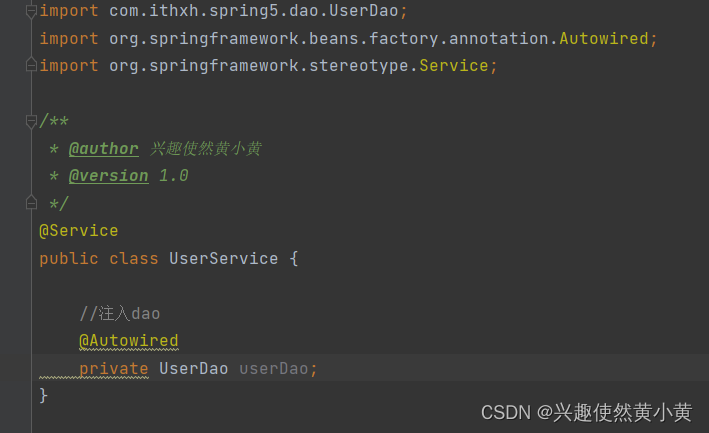Click the fold end marker beside Service import
The height and width of the screenshot is (433, 709).
point(31,65)
